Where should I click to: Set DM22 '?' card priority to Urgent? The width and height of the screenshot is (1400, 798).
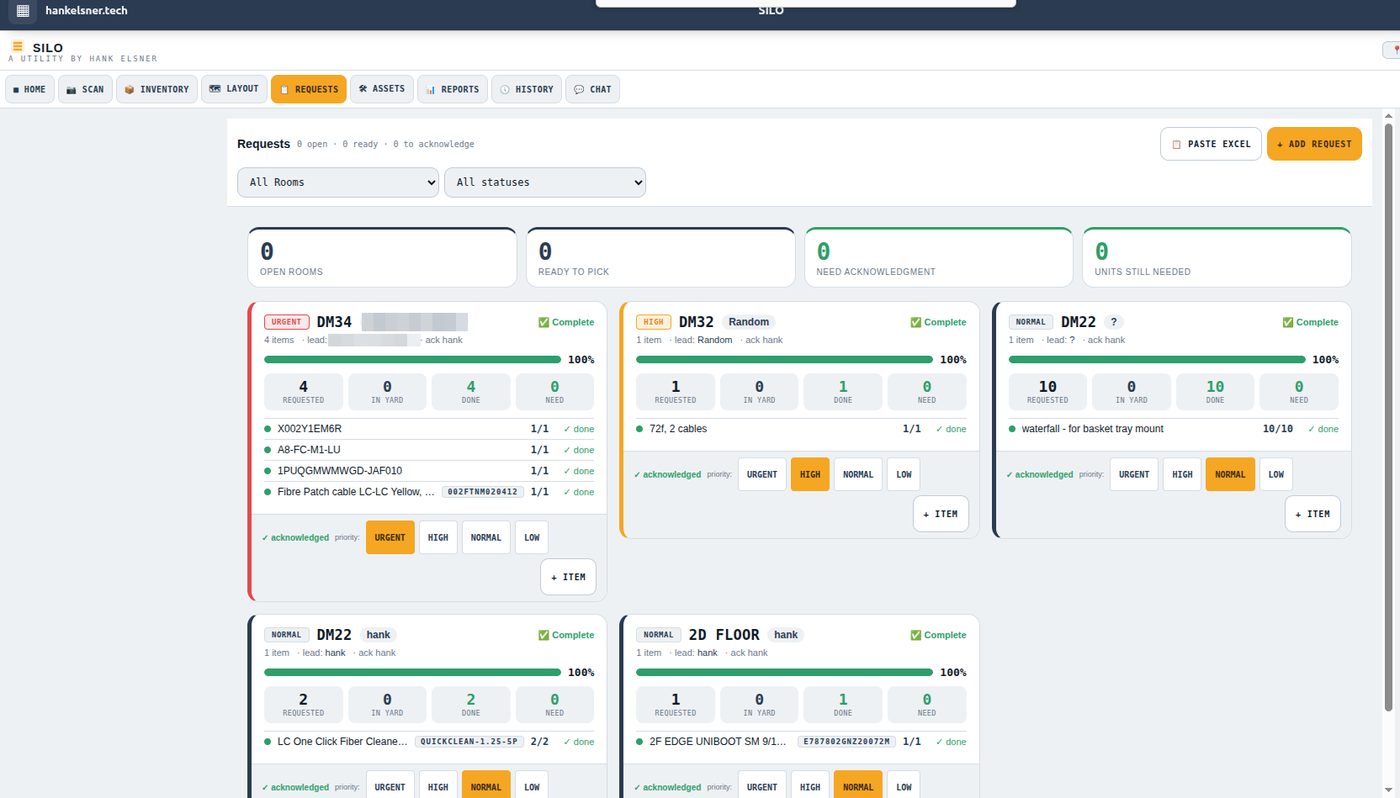(1134, 474)
